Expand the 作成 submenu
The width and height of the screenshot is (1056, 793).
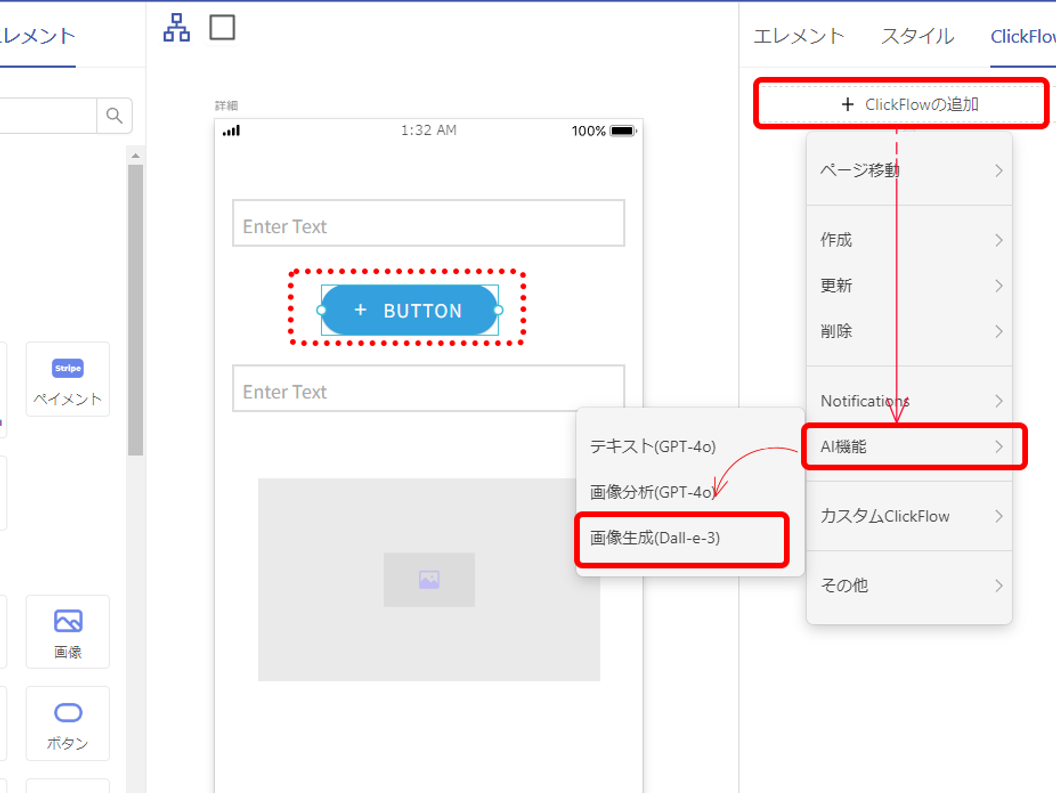point(909,240)
